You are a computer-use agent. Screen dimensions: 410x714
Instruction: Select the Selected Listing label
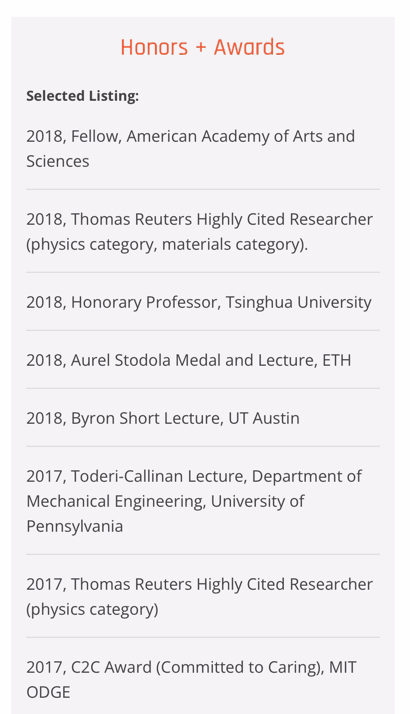tap(82, 96)
